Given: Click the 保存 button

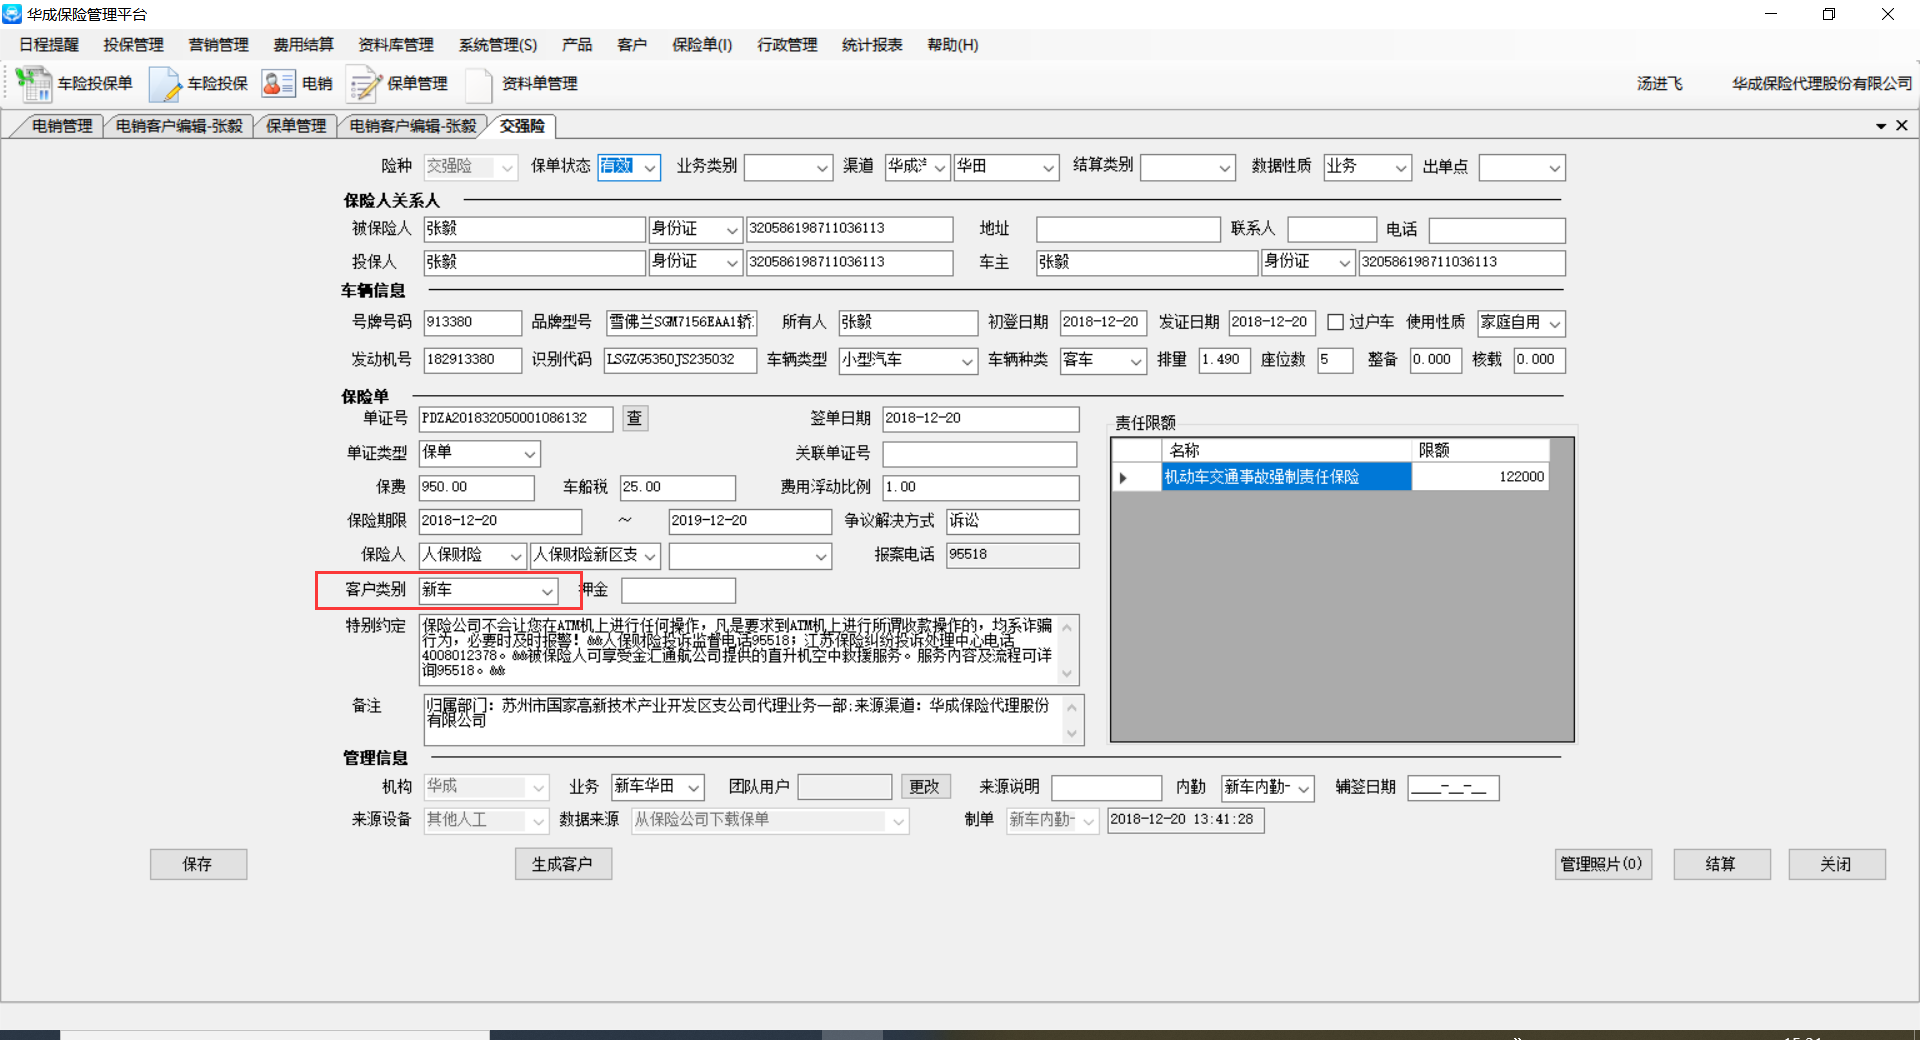Looking at the screenshot, I should click(x=198, y=864).
